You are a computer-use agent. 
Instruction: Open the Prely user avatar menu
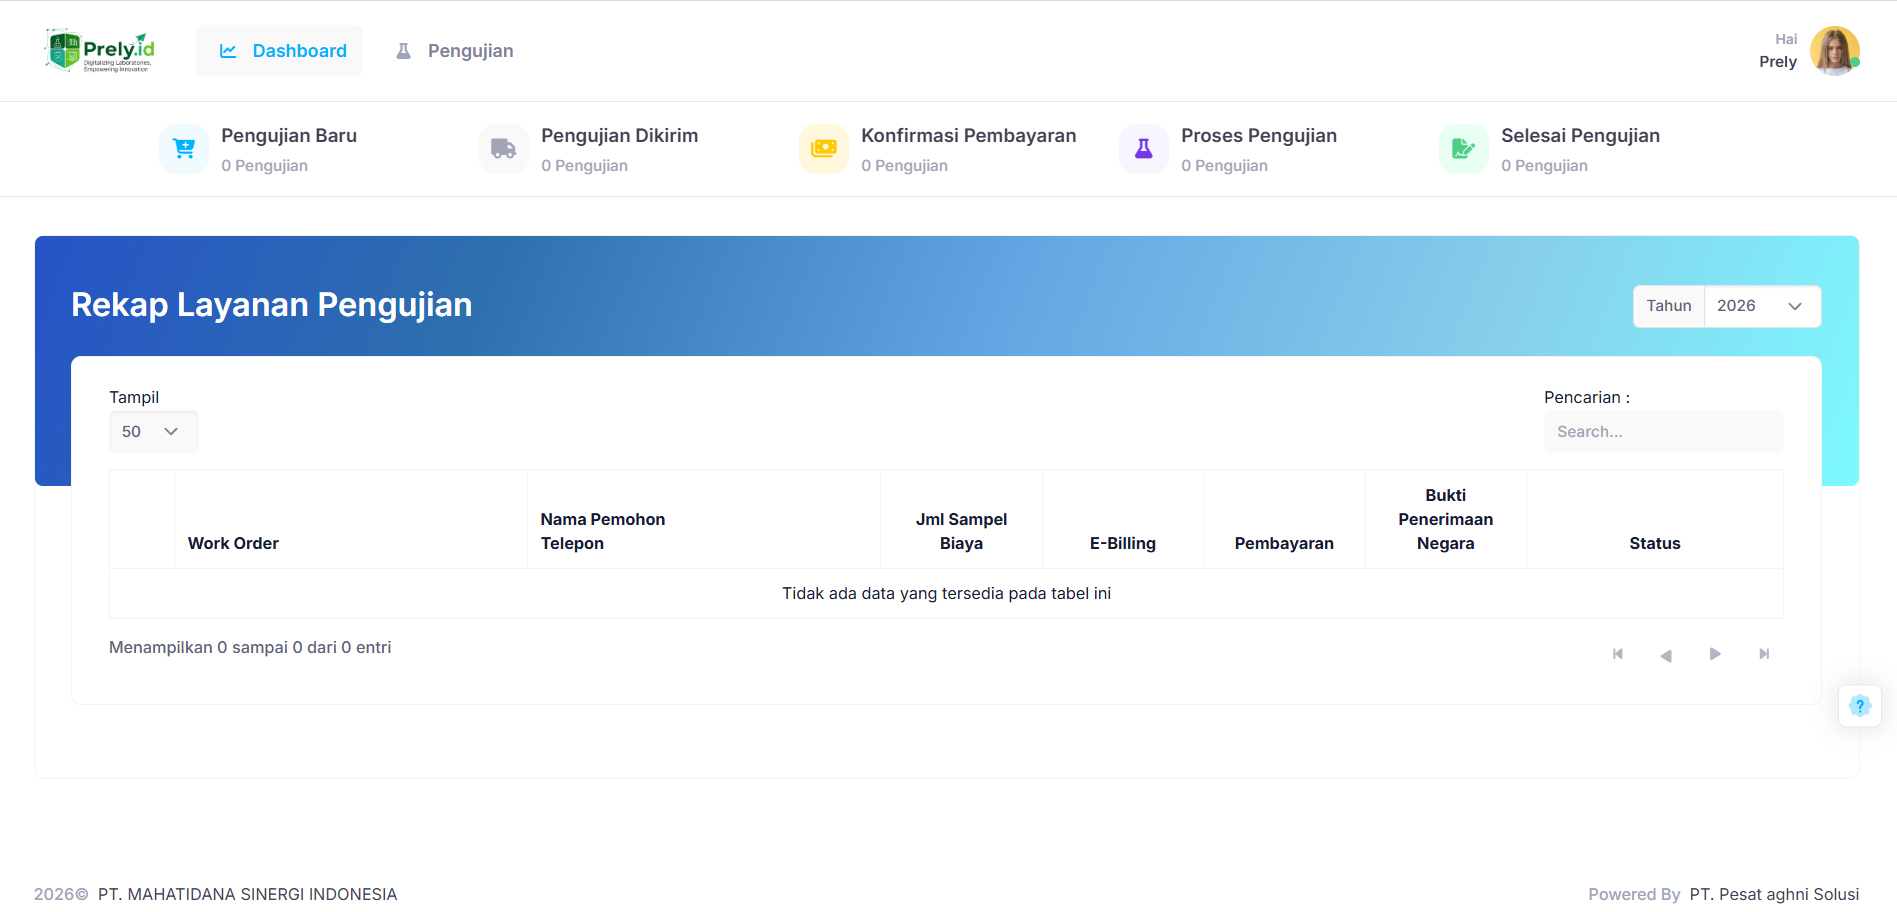coord(1834,51)
